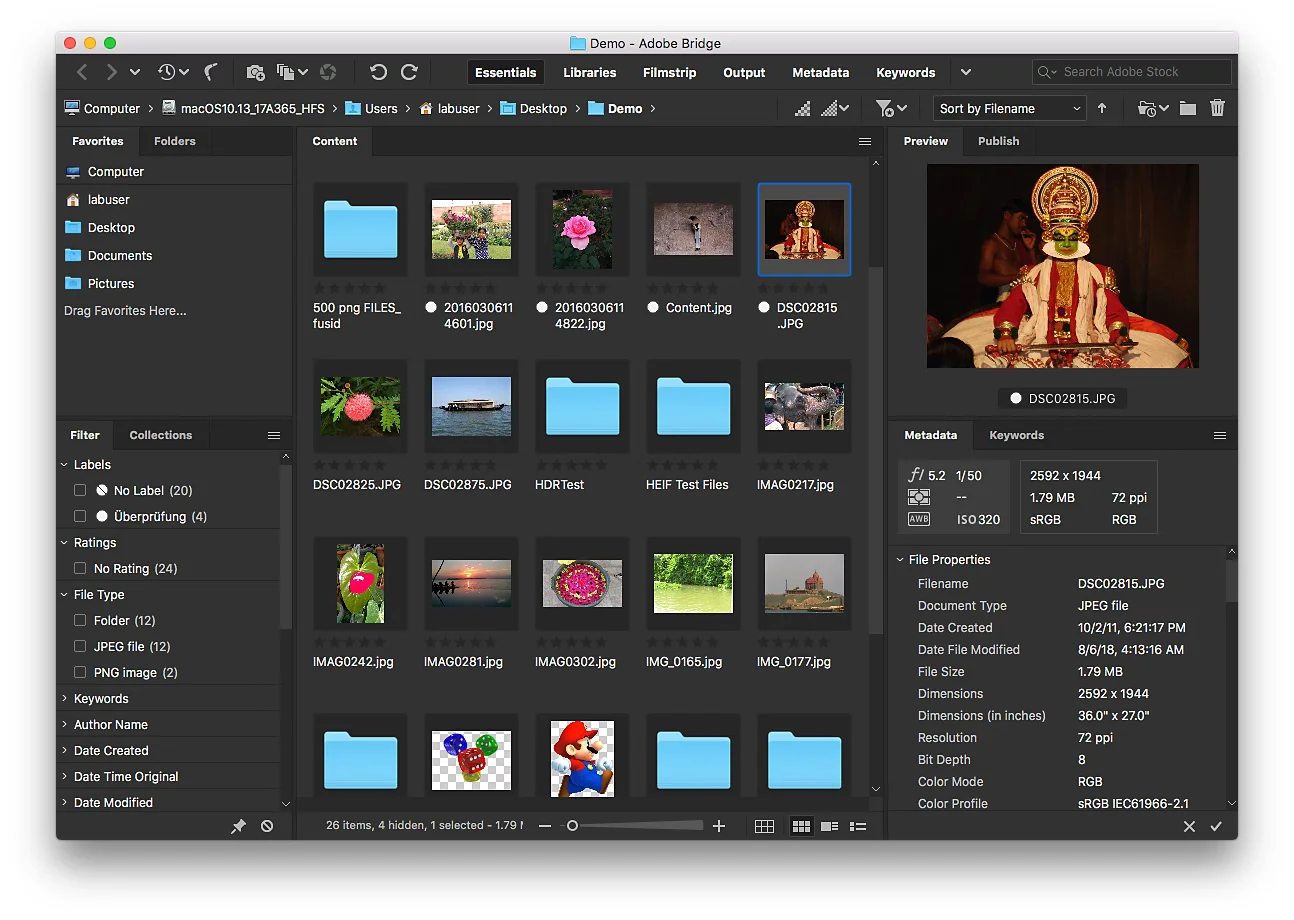Pin the Filter panel with the pin icon
This screenshot has height=920, width=1294.
pos(237,826)
